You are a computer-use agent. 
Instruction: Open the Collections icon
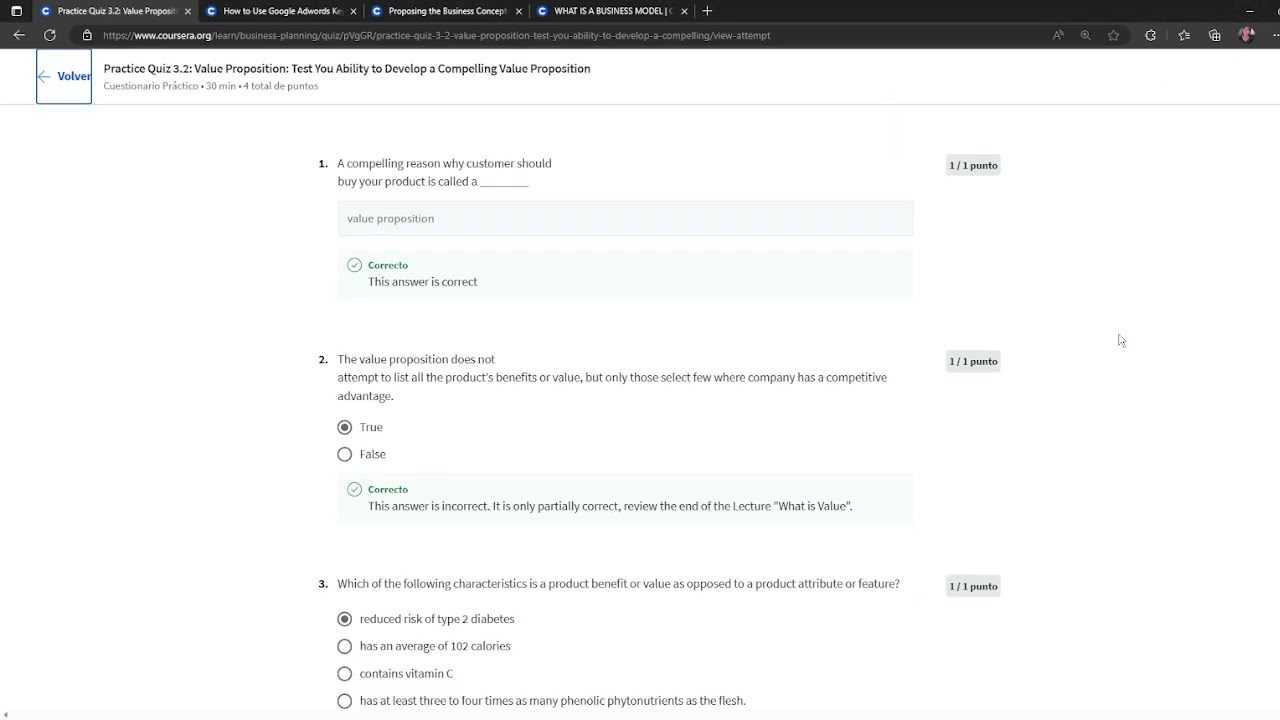[1215, 35]
